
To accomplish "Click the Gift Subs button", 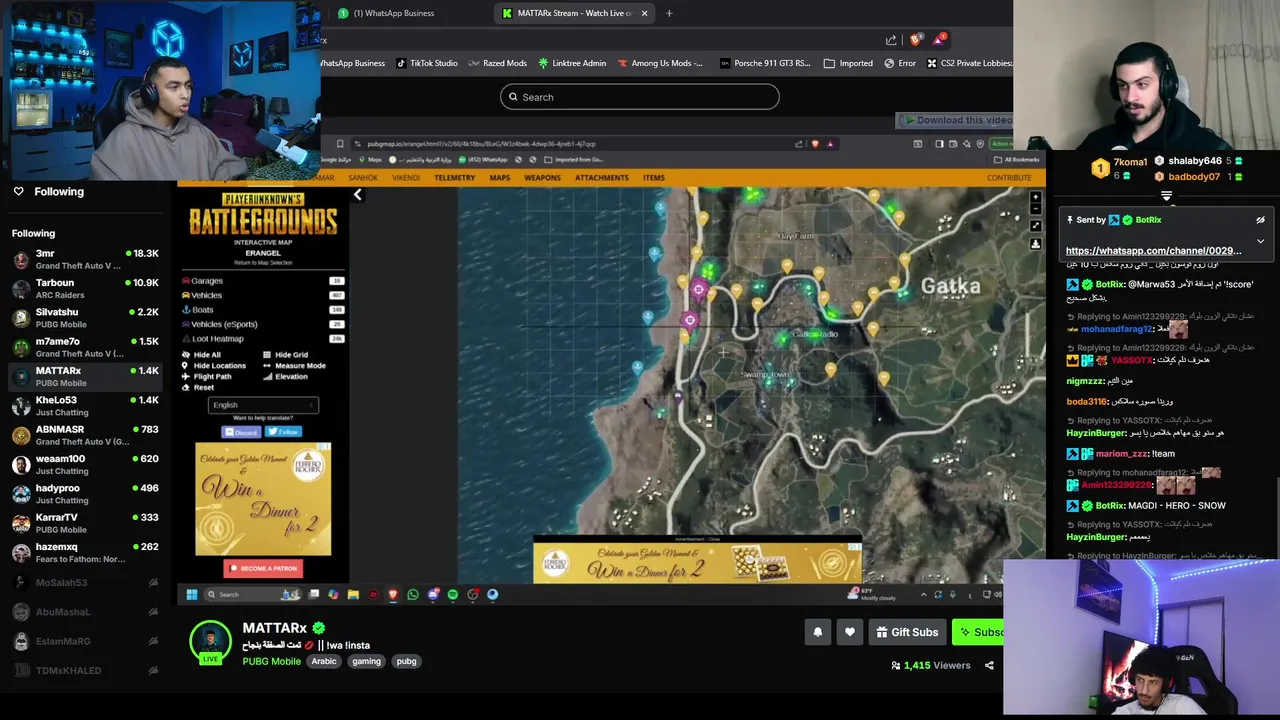I will click(907, 632).
